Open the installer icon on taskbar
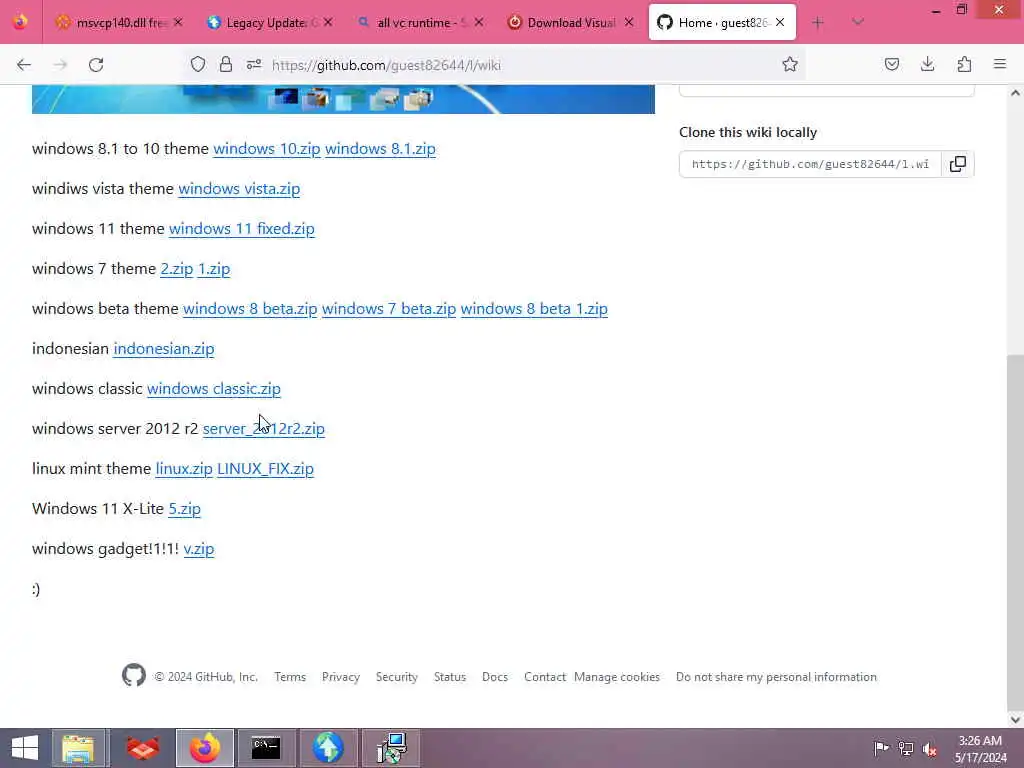1024x768 pixels. pyautogui.click(x=391, y=748)
